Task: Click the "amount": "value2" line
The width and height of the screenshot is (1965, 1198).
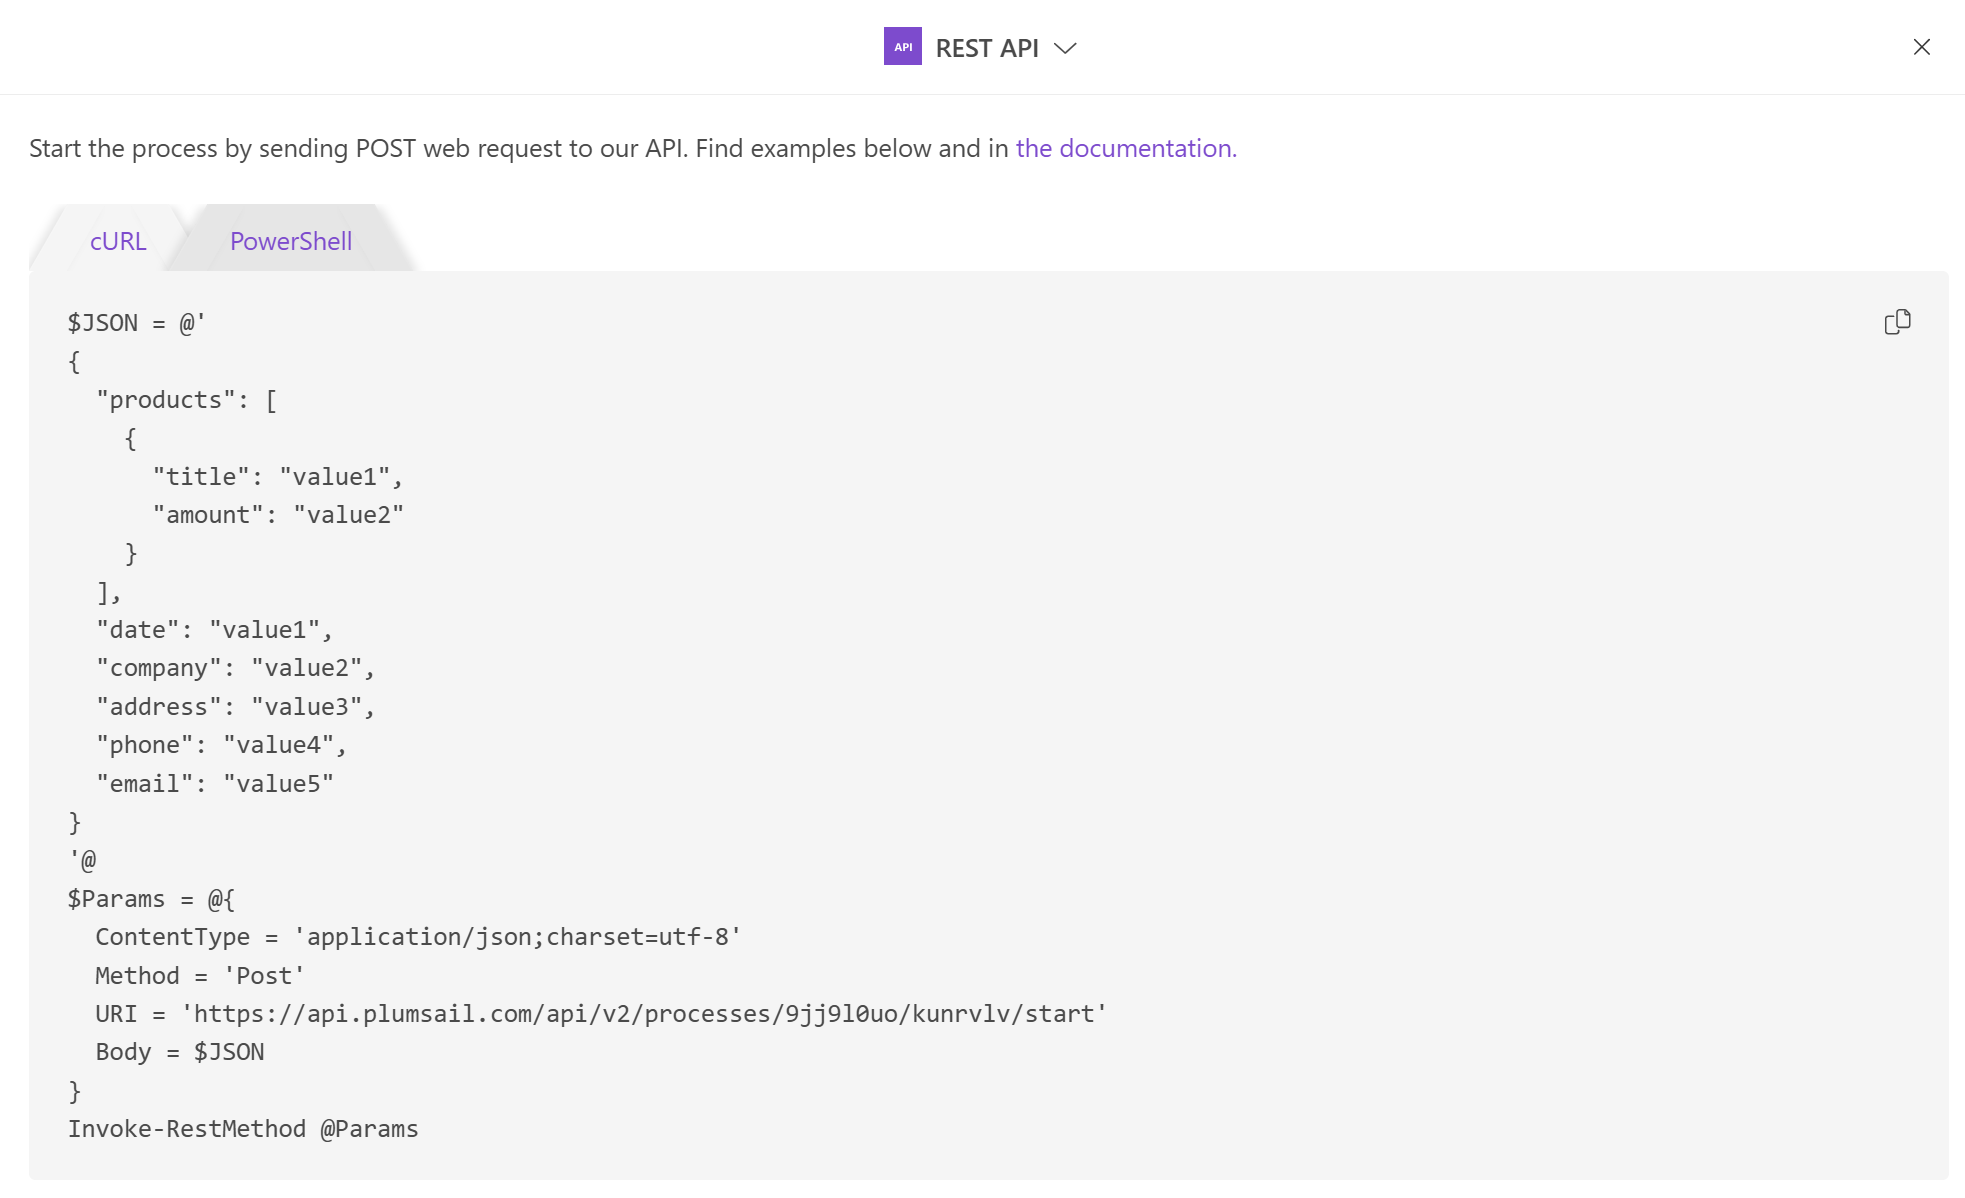Action: coord(278,515)
